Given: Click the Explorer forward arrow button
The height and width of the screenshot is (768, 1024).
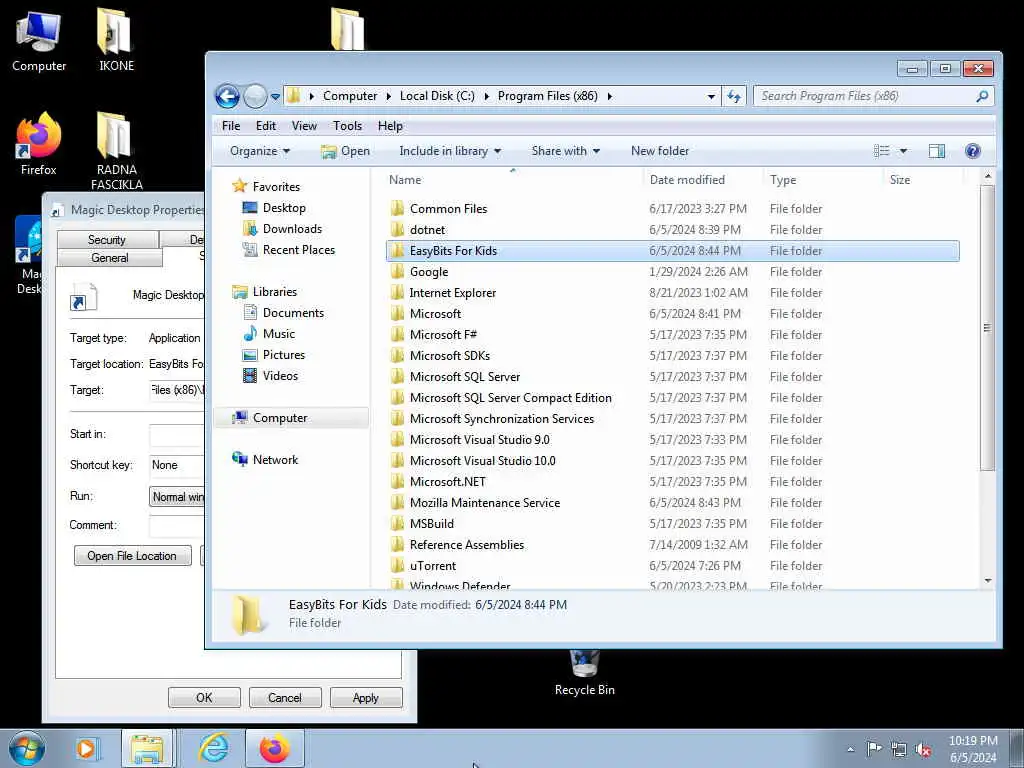Looking at the screenshot, I should (x=255, y=97).
